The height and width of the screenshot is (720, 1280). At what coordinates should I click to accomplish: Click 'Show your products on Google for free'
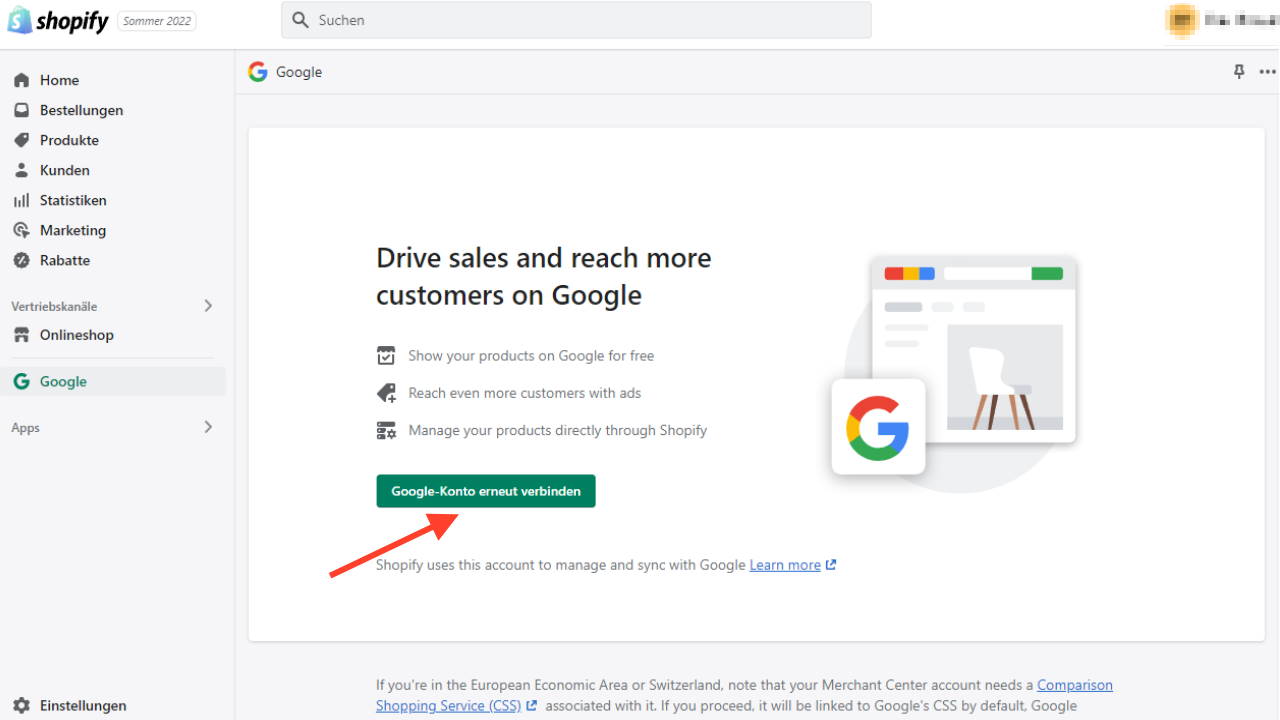click(x=531, y=355)
